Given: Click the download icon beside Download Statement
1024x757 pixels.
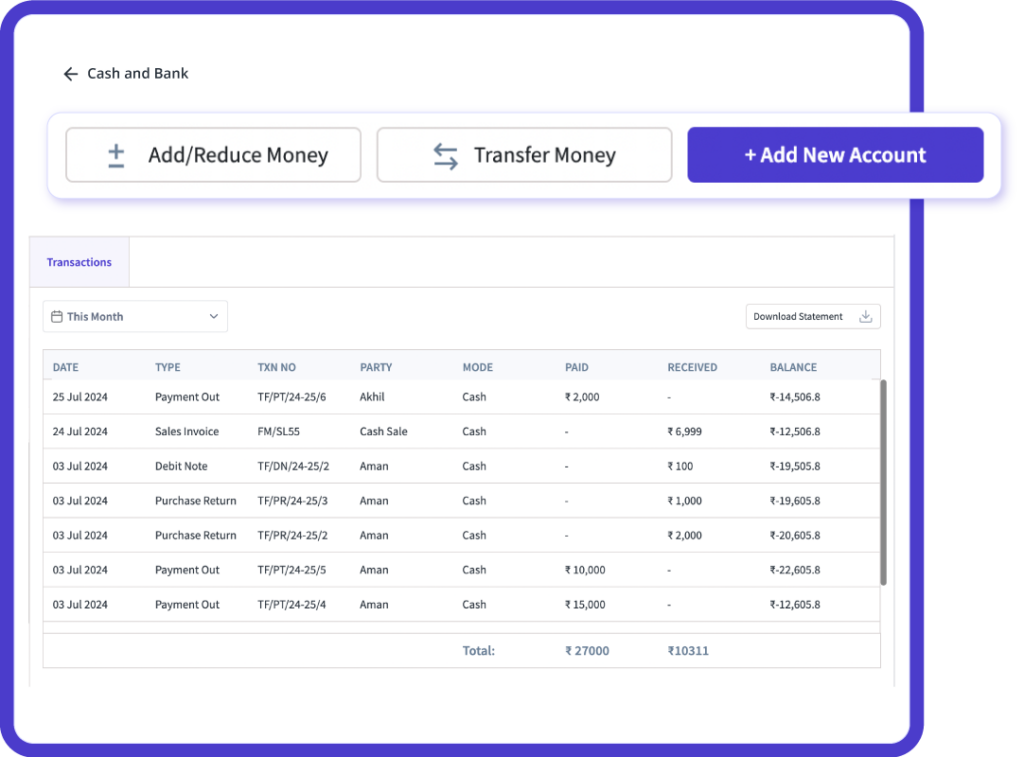Looking at the screenshot, I should [864, 315].
